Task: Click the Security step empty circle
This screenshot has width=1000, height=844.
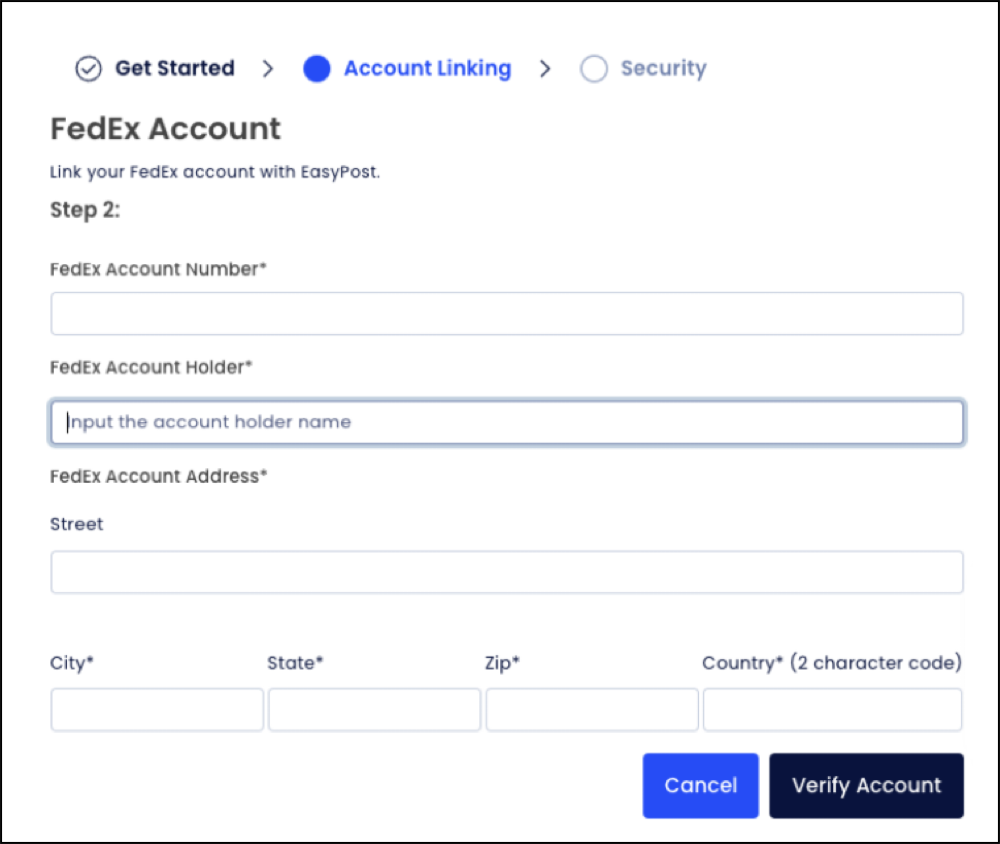Action: [x=593, y=68]
